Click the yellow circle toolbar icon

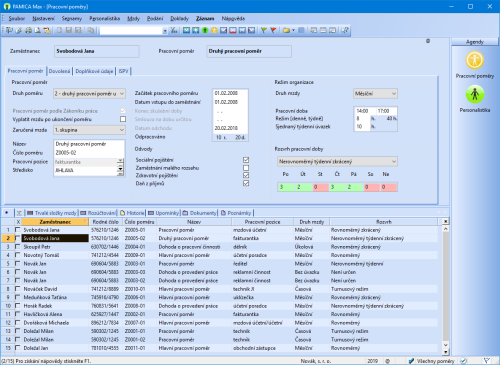pyautogui.click(x=214, y=30)
